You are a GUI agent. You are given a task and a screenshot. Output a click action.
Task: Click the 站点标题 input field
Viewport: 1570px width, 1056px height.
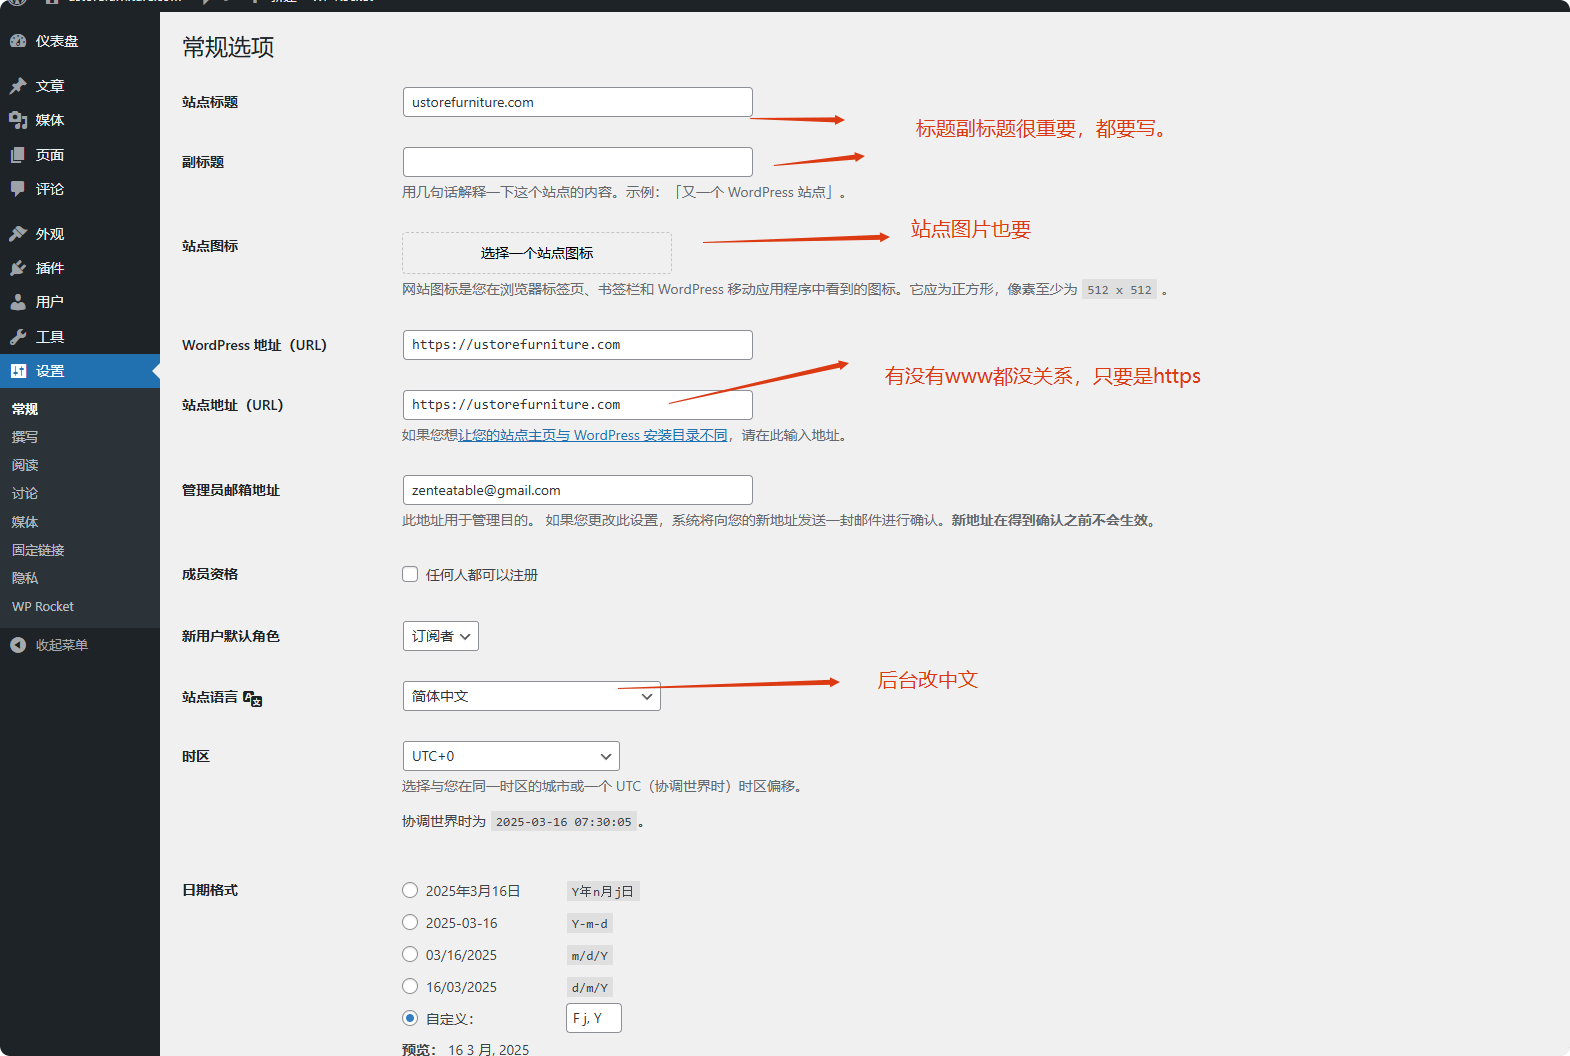pyautogui.click(x=578, y=102)
